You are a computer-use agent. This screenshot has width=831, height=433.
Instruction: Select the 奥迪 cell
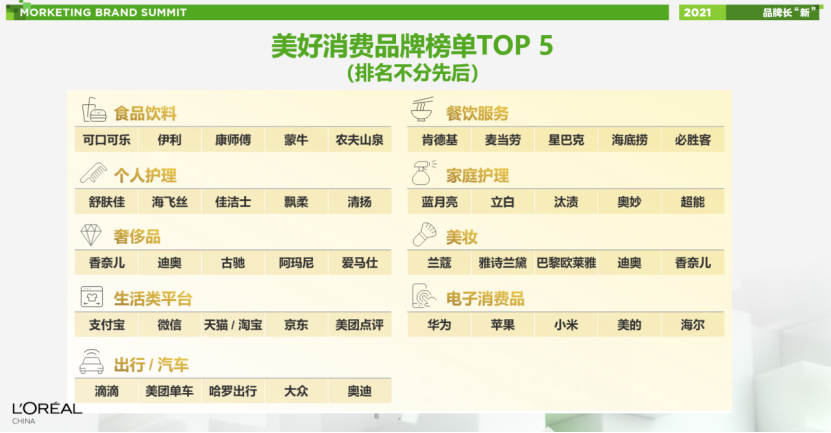[x=360, y=391]
